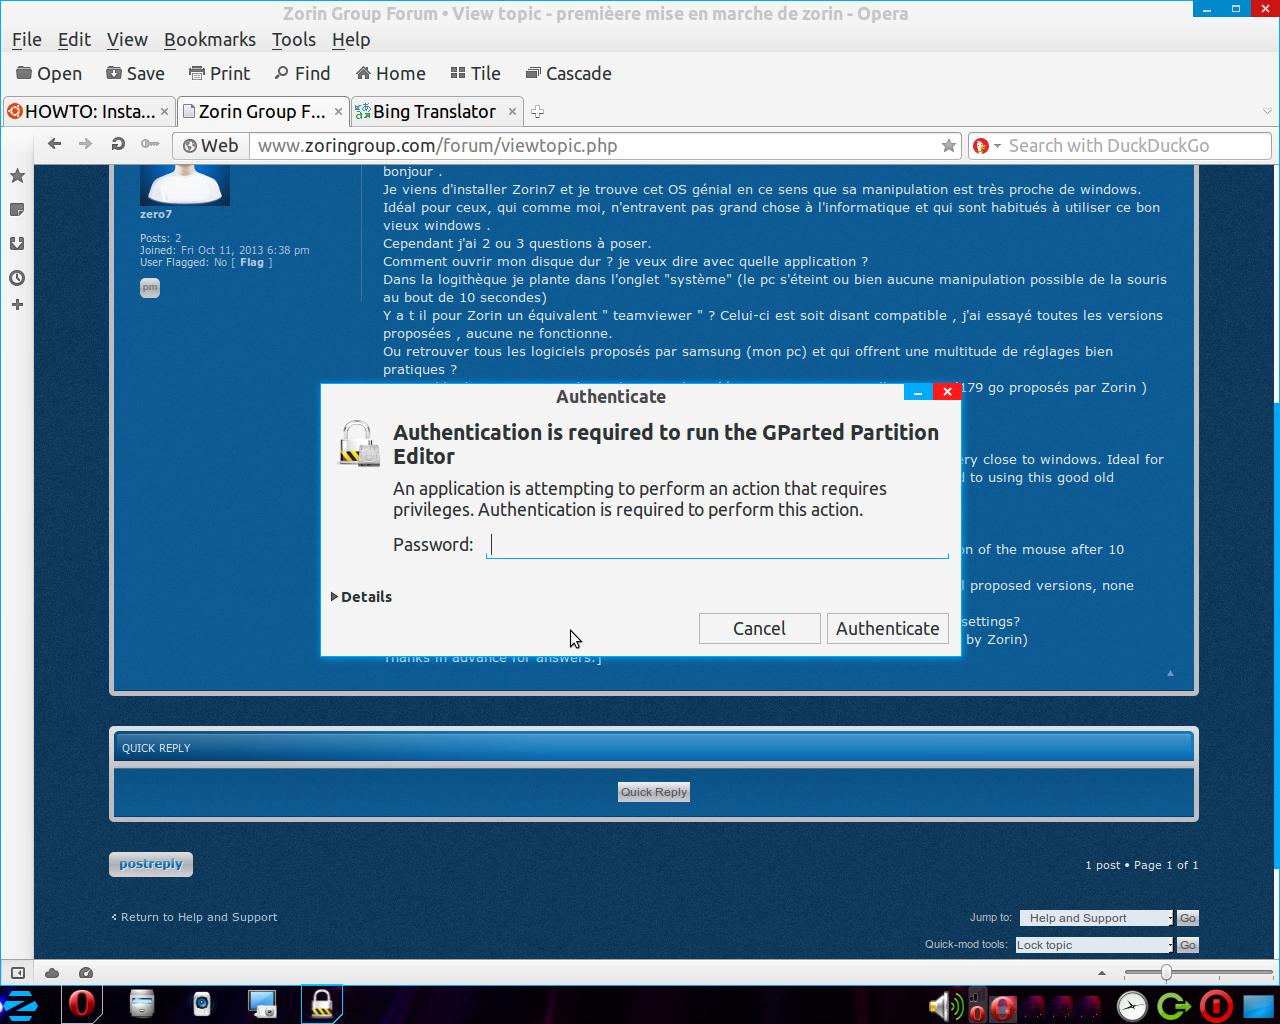This screenshot has width=1280, height=1024.
Task: Click the Opera Link cloud icon
Action: [x=52, y=972]
